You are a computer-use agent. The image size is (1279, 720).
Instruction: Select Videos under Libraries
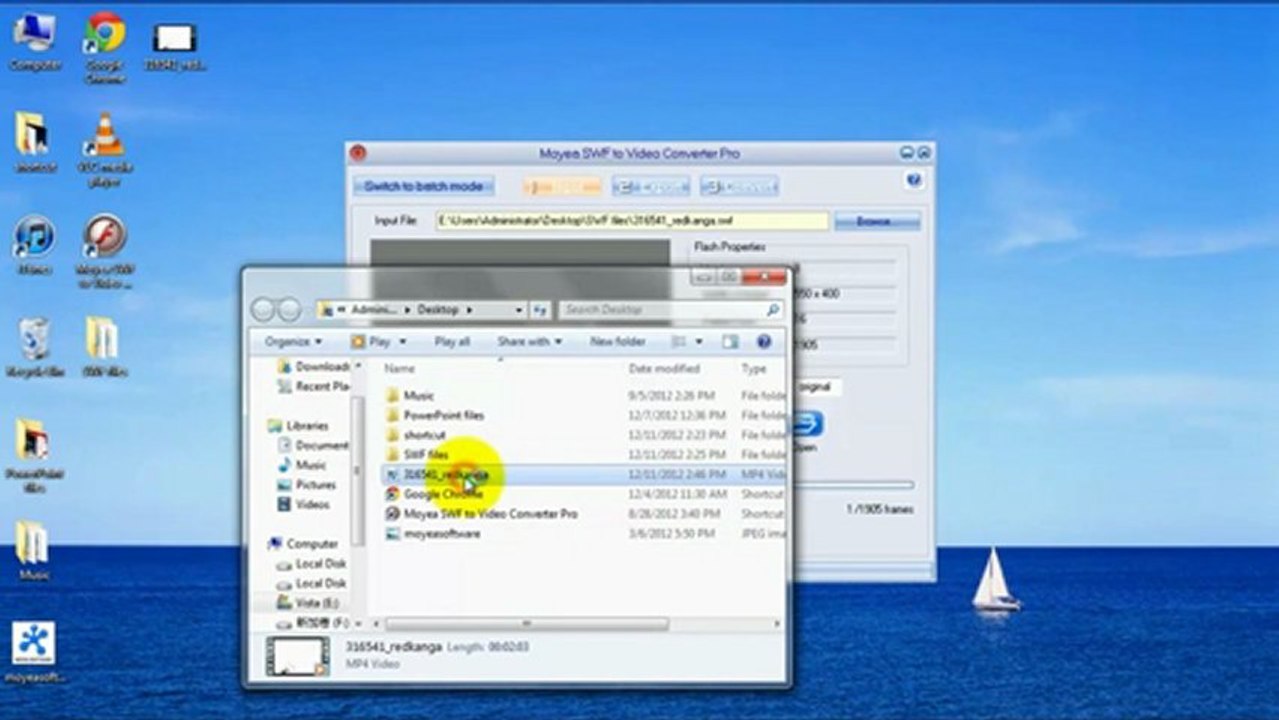(x=305, y=505)
